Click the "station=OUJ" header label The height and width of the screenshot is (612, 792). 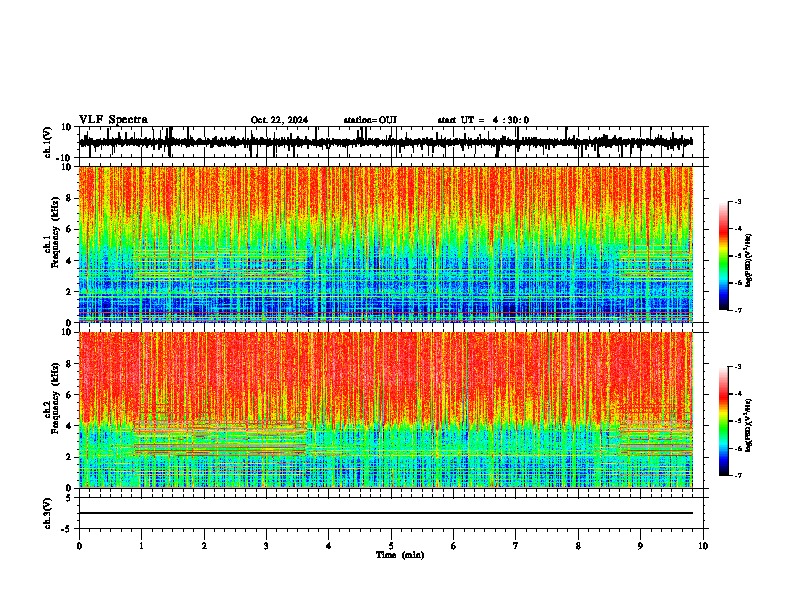point(370,120)
